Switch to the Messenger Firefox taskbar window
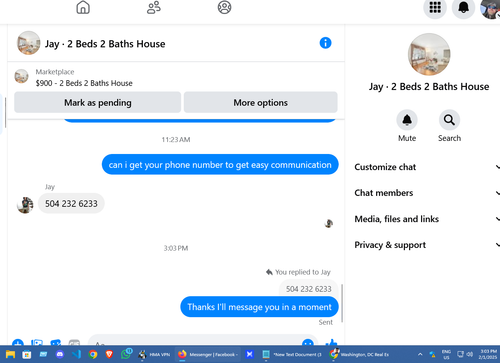500x363 pixels. pos(207,354)
